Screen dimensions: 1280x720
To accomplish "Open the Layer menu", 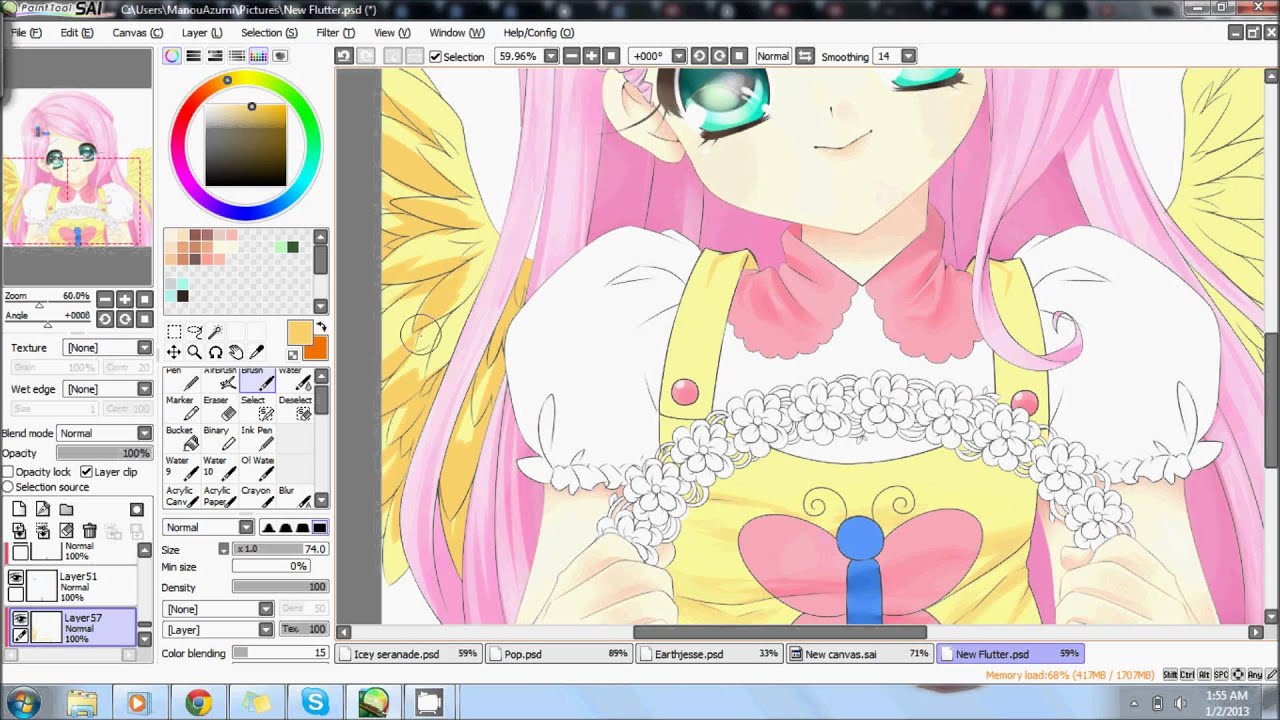I will [202, 32].
